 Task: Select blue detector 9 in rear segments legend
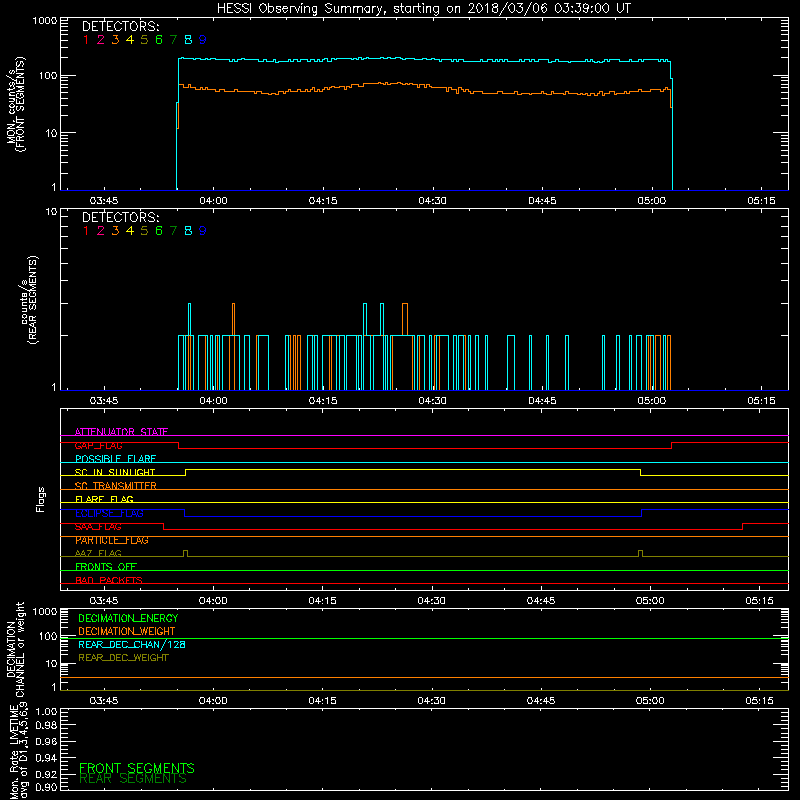point(203,231)
